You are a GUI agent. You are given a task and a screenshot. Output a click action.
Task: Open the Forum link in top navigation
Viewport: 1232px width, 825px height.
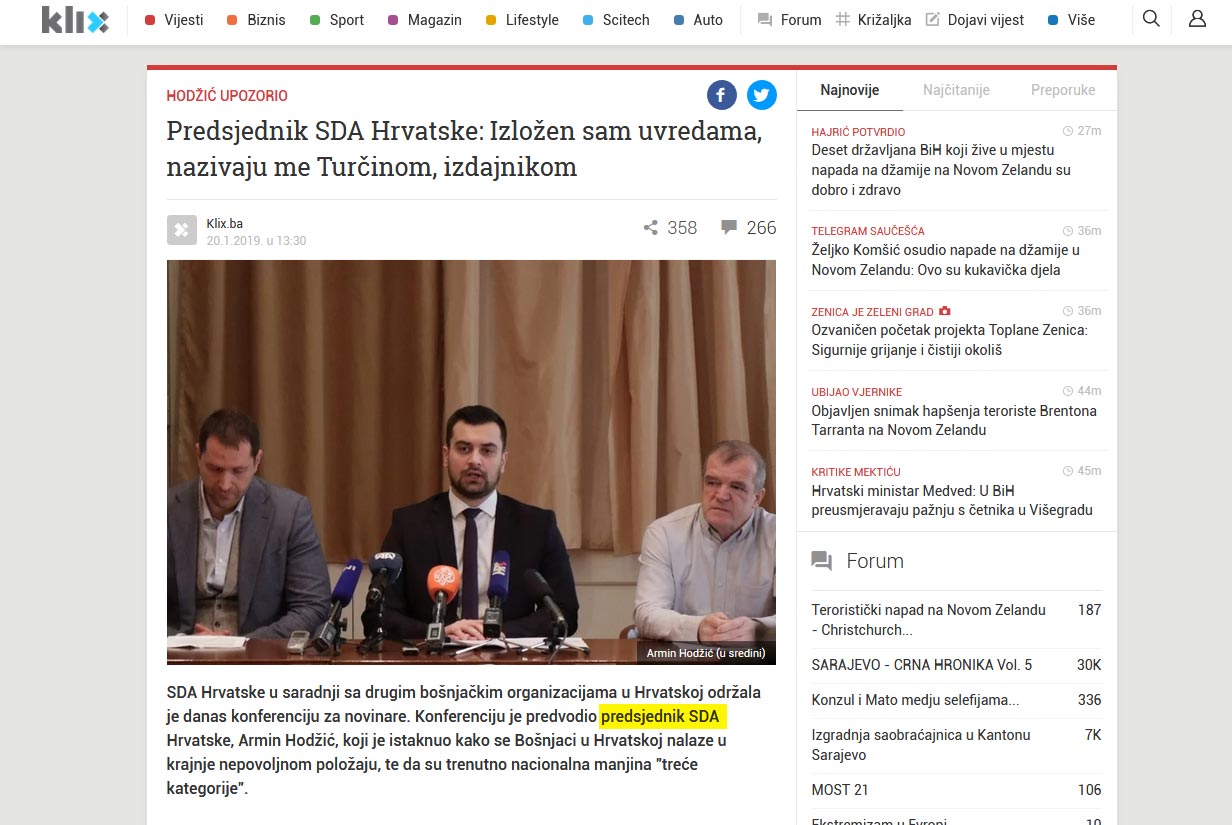pyautogui.click(x=790, y=20)
